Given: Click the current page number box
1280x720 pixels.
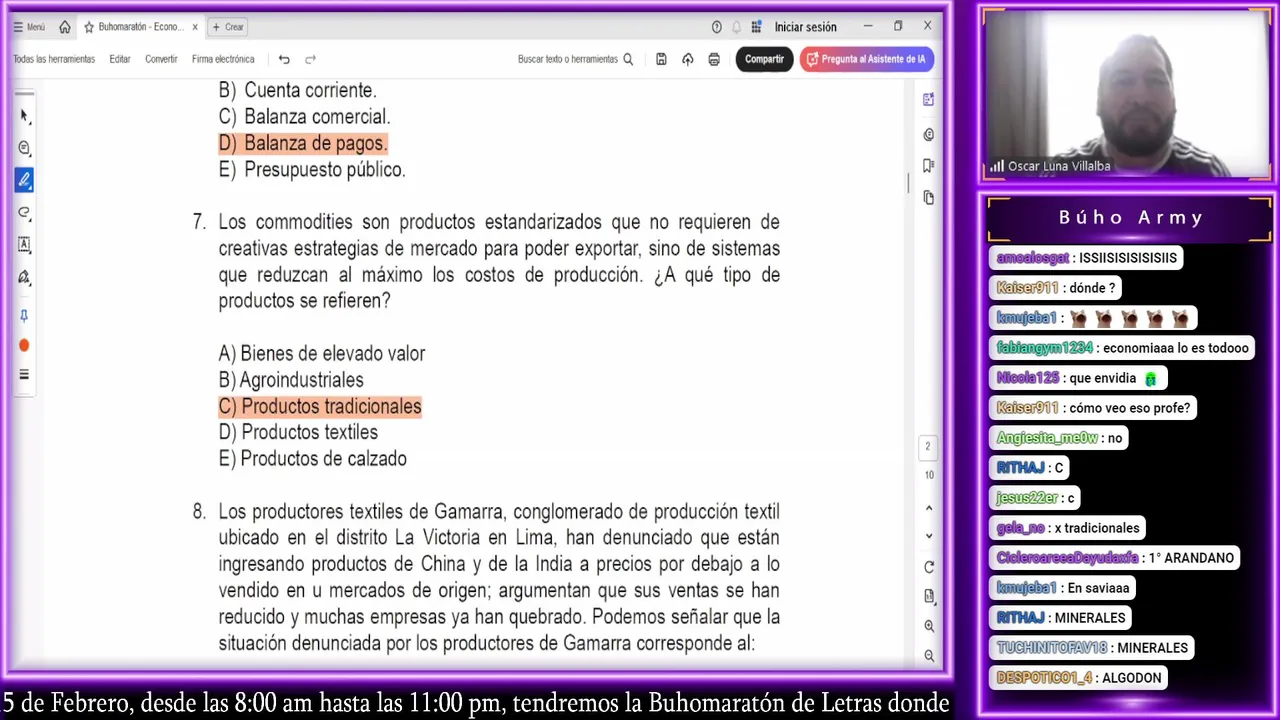Looking at the screenshot, I should (927, 447).
